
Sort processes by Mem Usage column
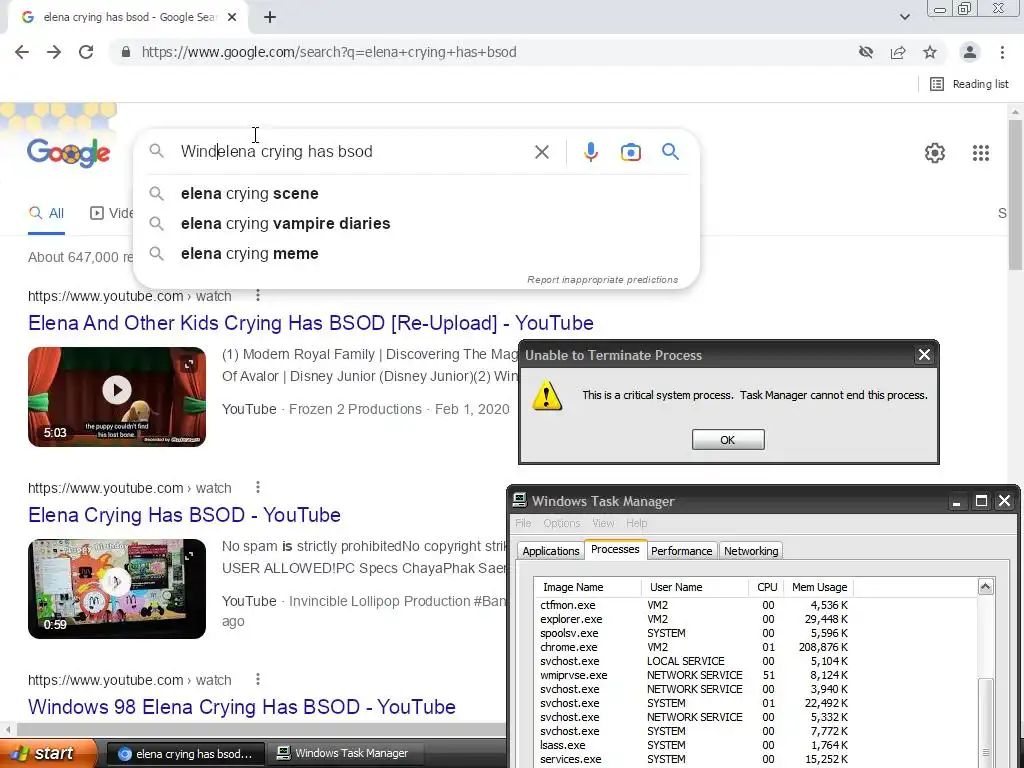pos(819,587)
